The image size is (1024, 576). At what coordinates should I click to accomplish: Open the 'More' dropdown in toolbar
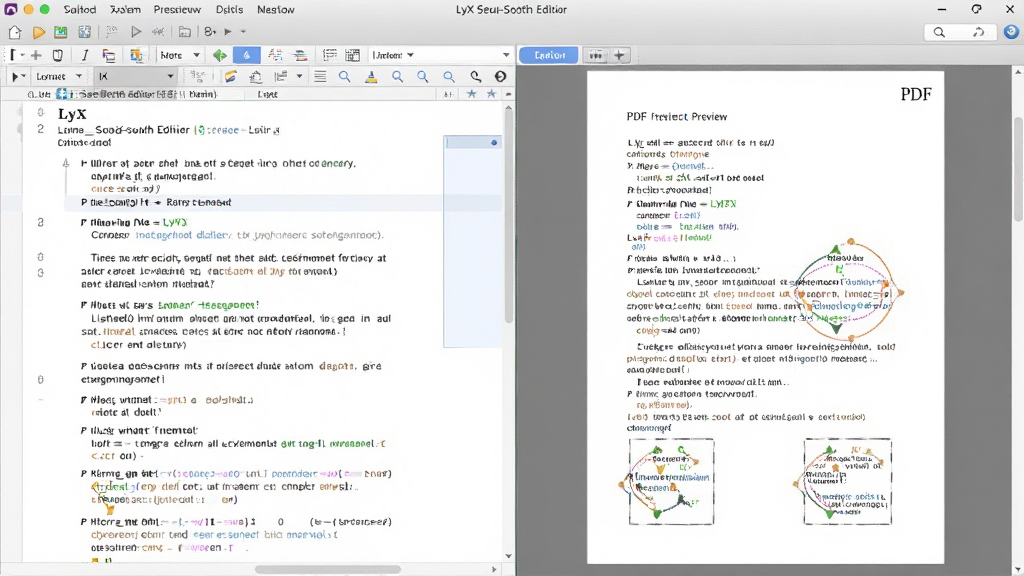coord(180,56)
